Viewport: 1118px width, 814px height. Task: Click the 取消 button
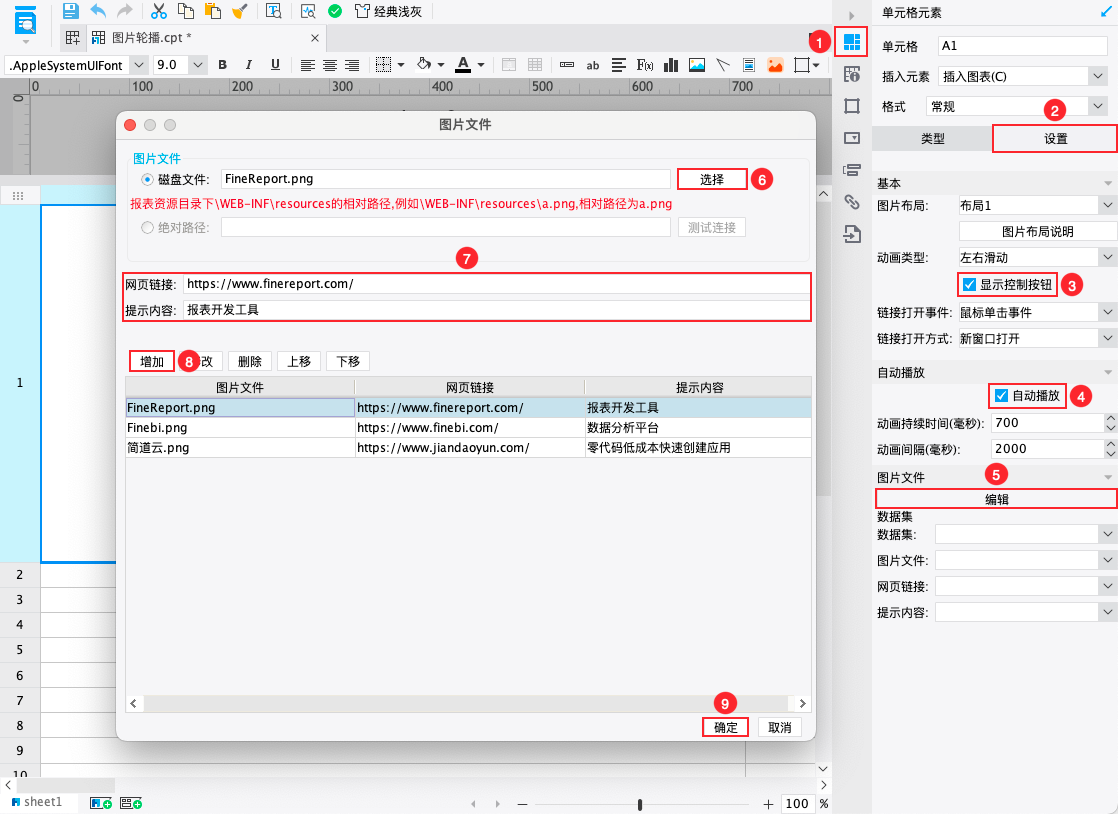pyautogui.click(x=779, y=728)
